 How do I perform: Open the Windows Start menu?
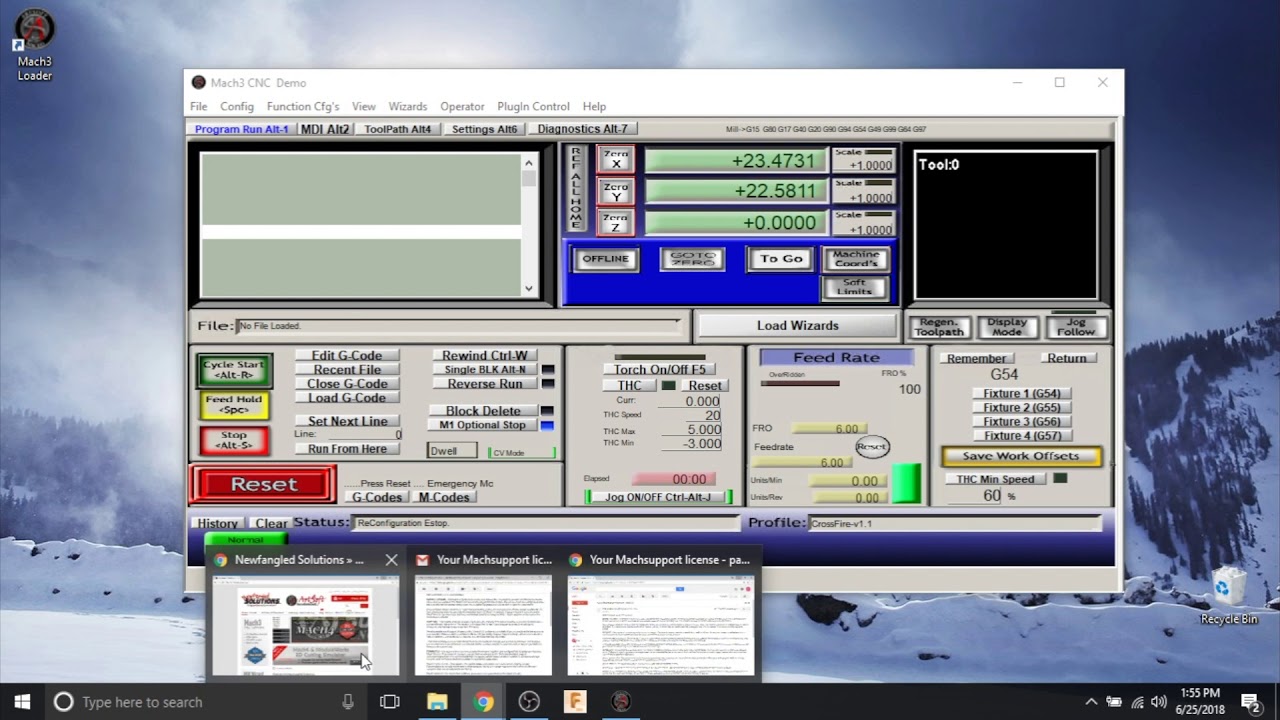coord(23,702)
